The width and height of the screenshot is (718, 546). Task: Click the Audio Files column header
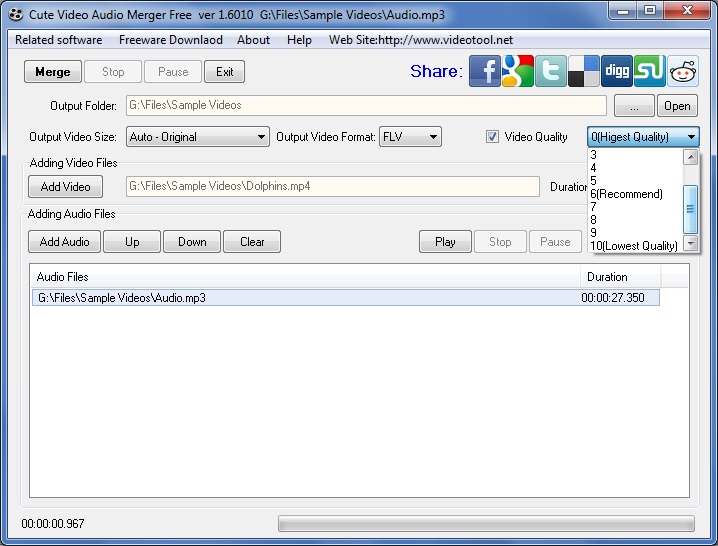(x=305, y=277)
